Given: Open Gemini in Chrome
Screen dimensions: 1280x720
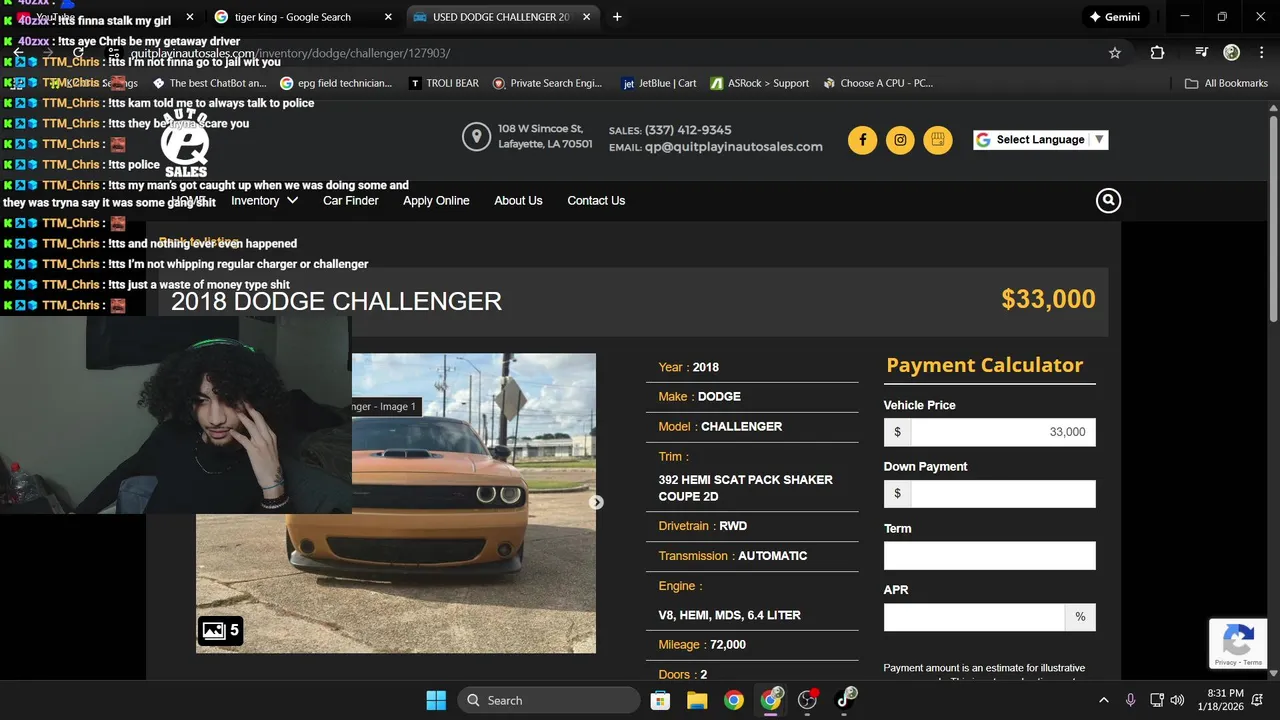Looking at the screenshot, I should (x=1115, y=17).
